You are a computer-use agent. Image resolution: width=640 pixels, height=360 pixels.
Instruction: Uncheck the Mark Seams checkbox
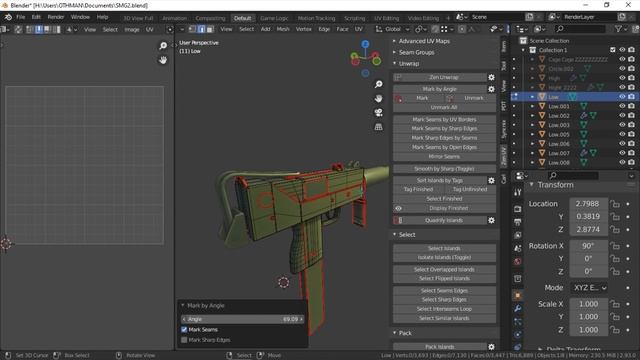click(184, 329)
